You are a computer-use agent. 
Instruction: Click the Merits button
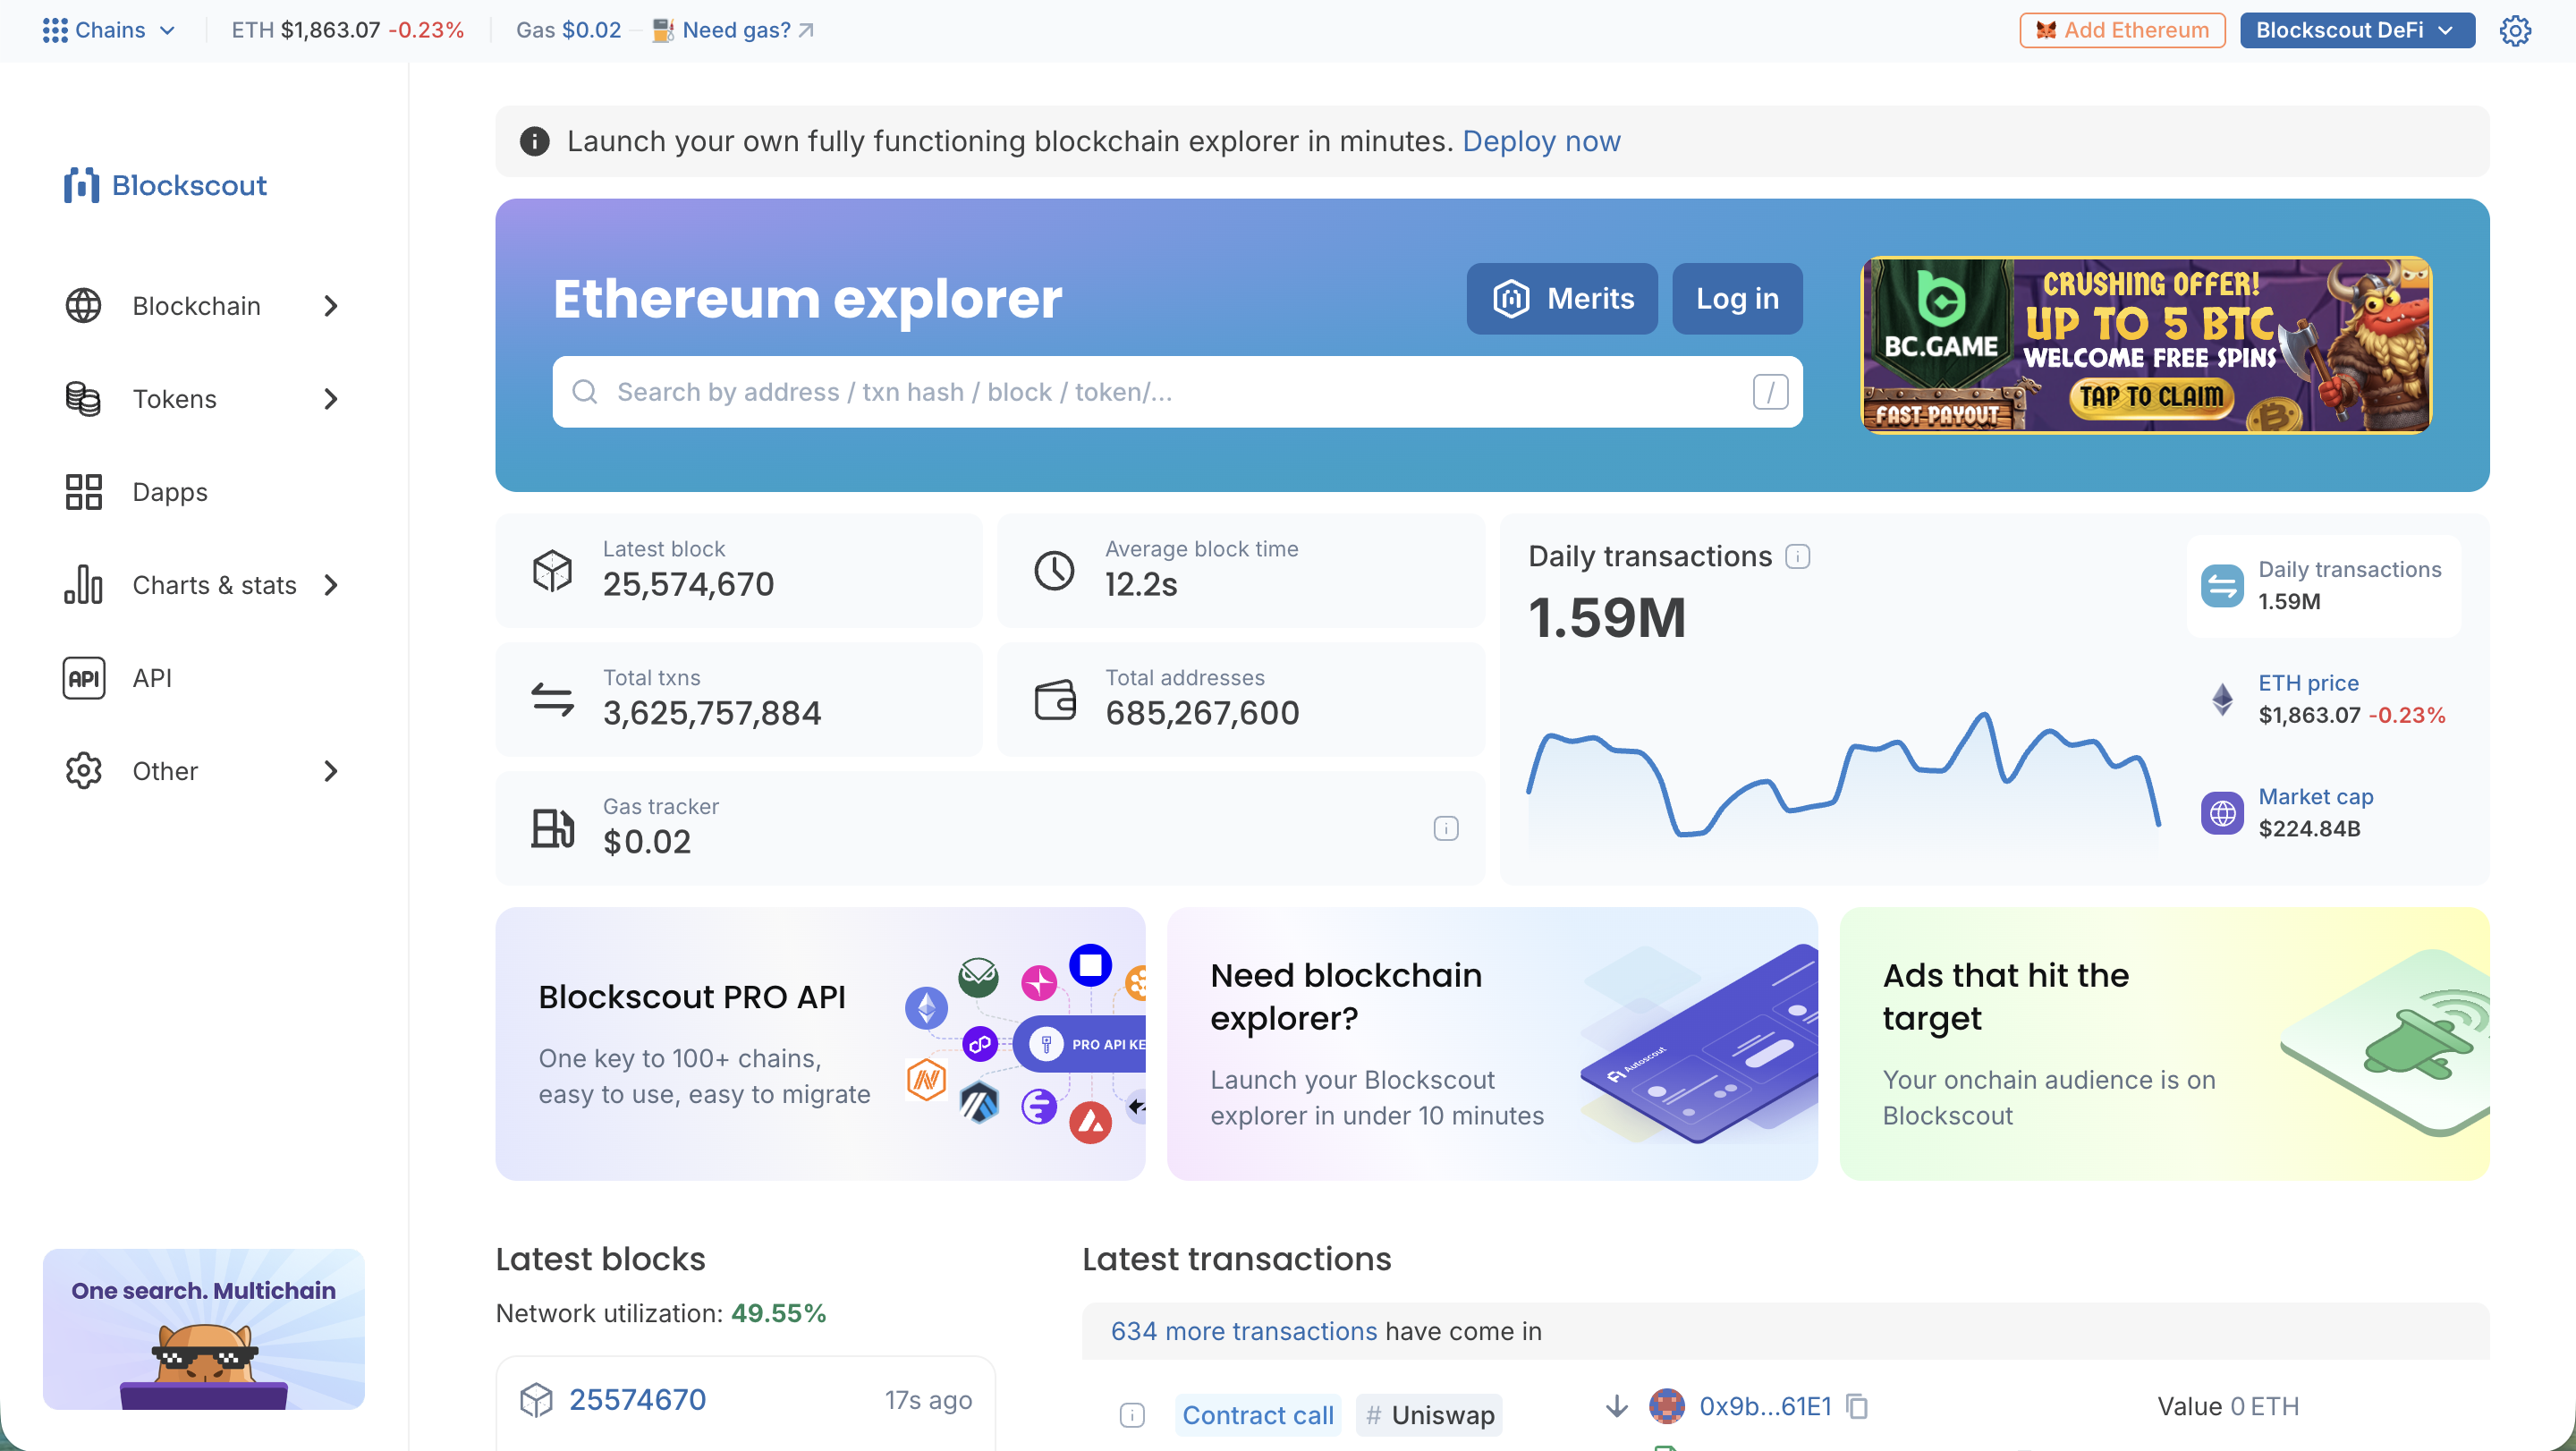1561,298
